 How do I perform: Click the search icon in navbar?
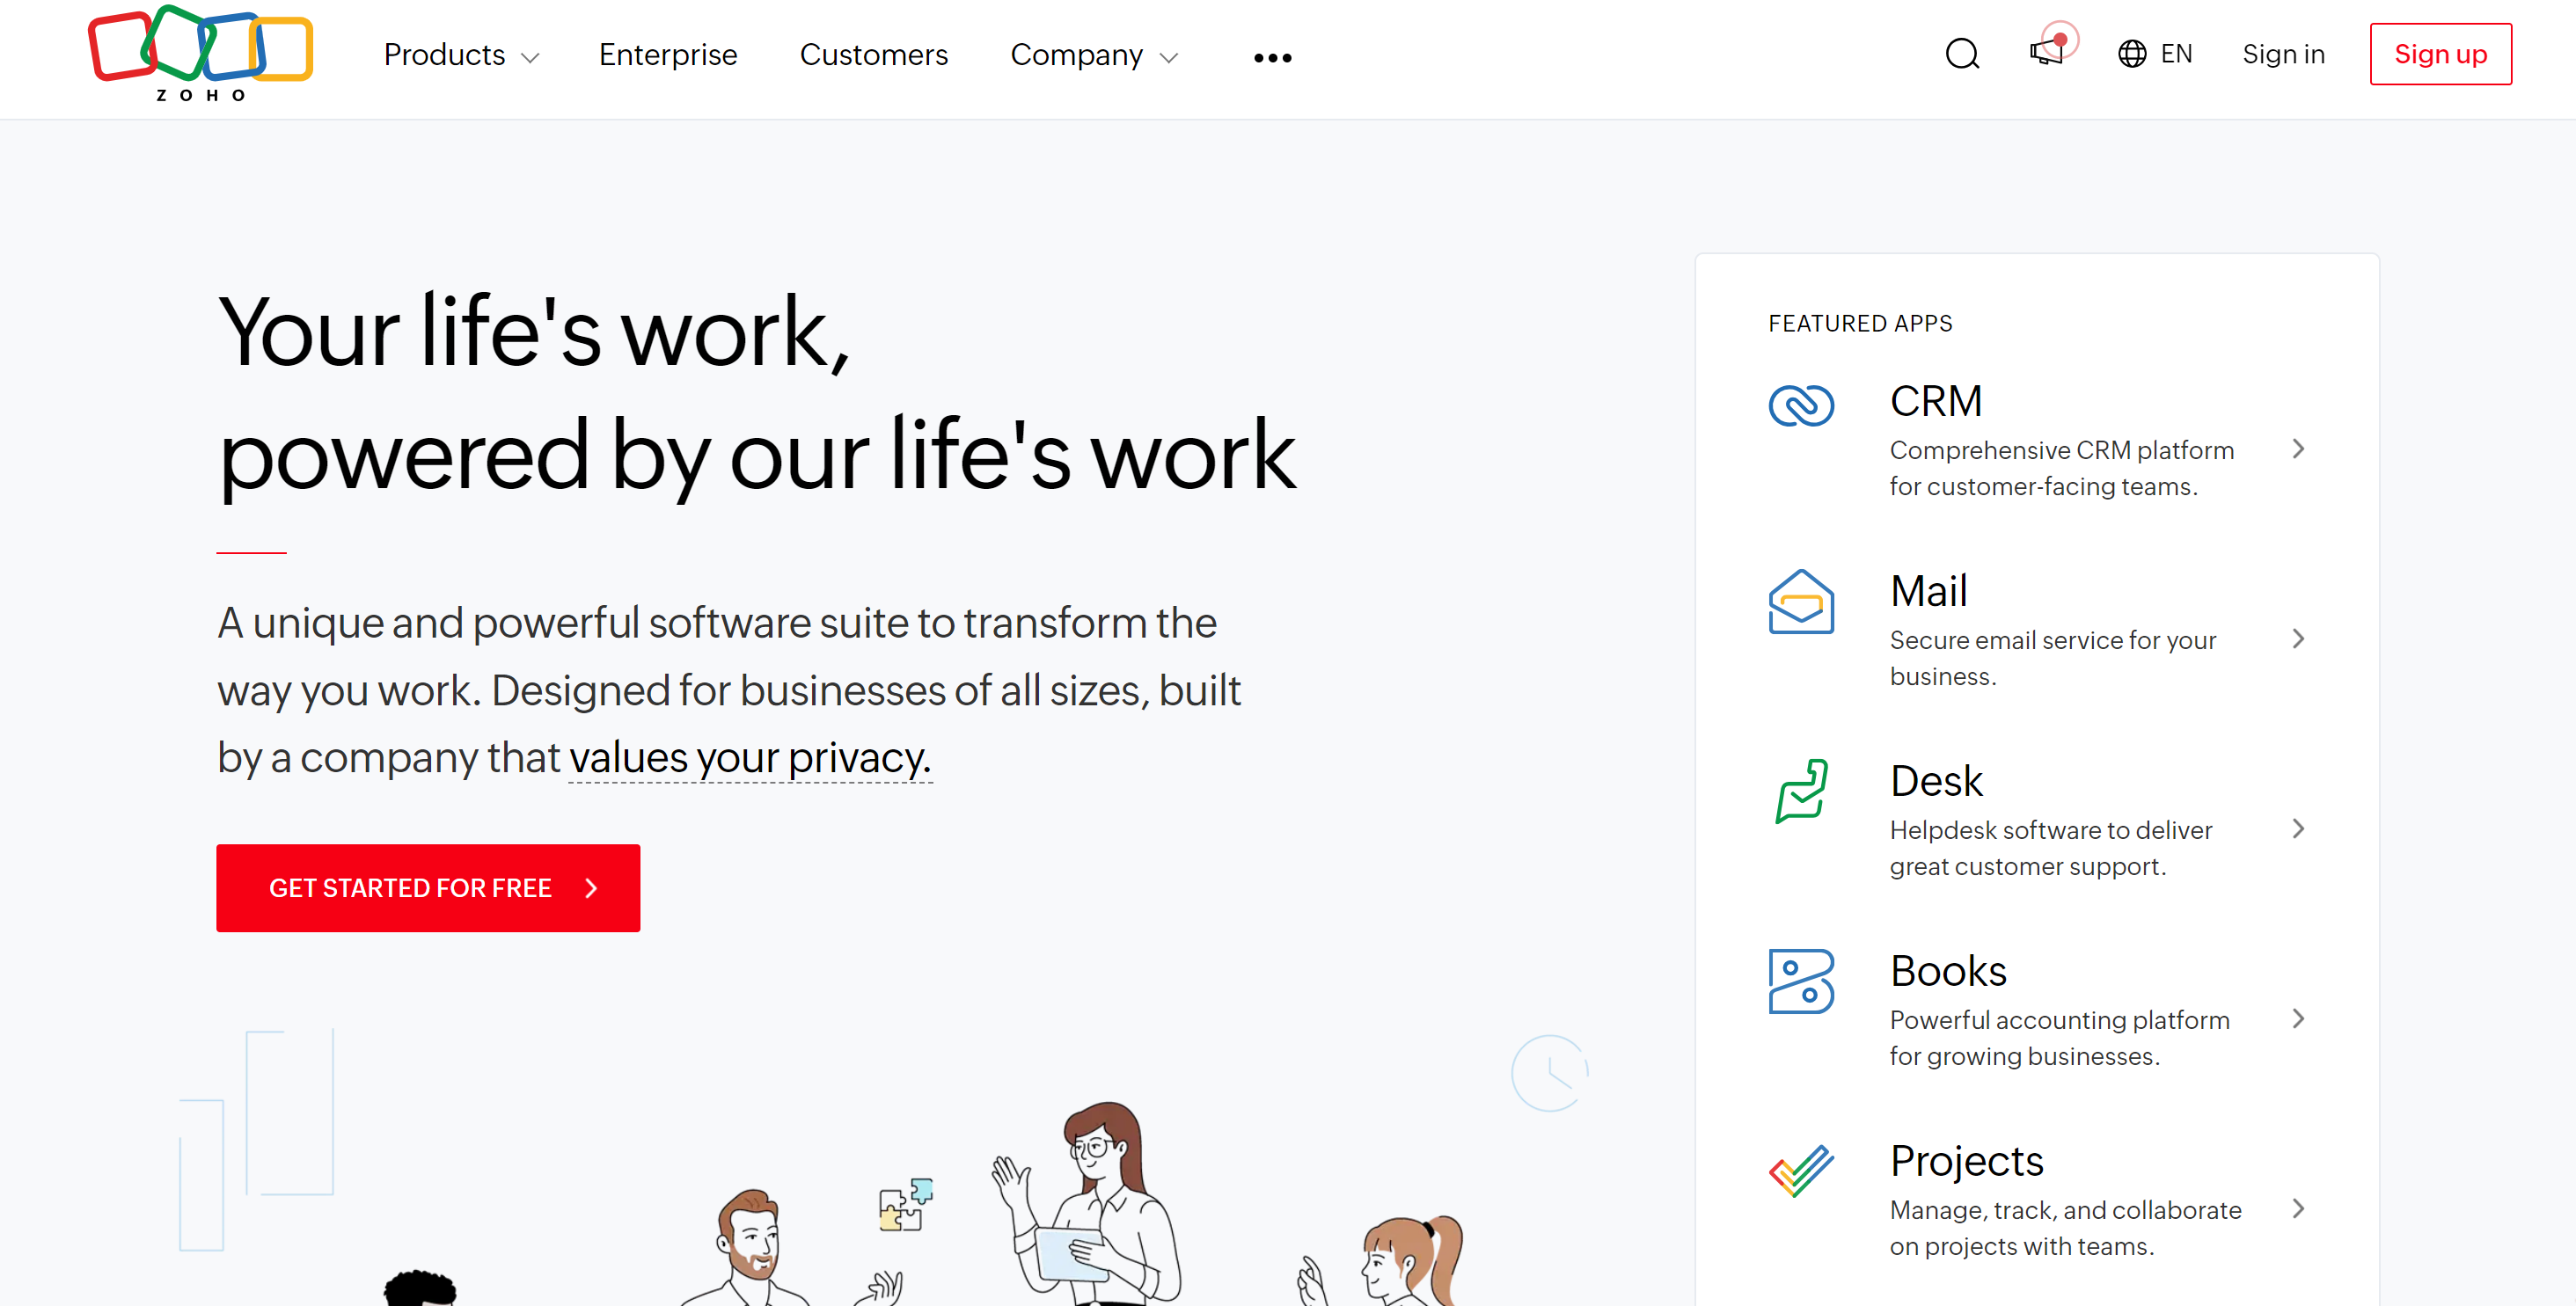coord(1959,55)
